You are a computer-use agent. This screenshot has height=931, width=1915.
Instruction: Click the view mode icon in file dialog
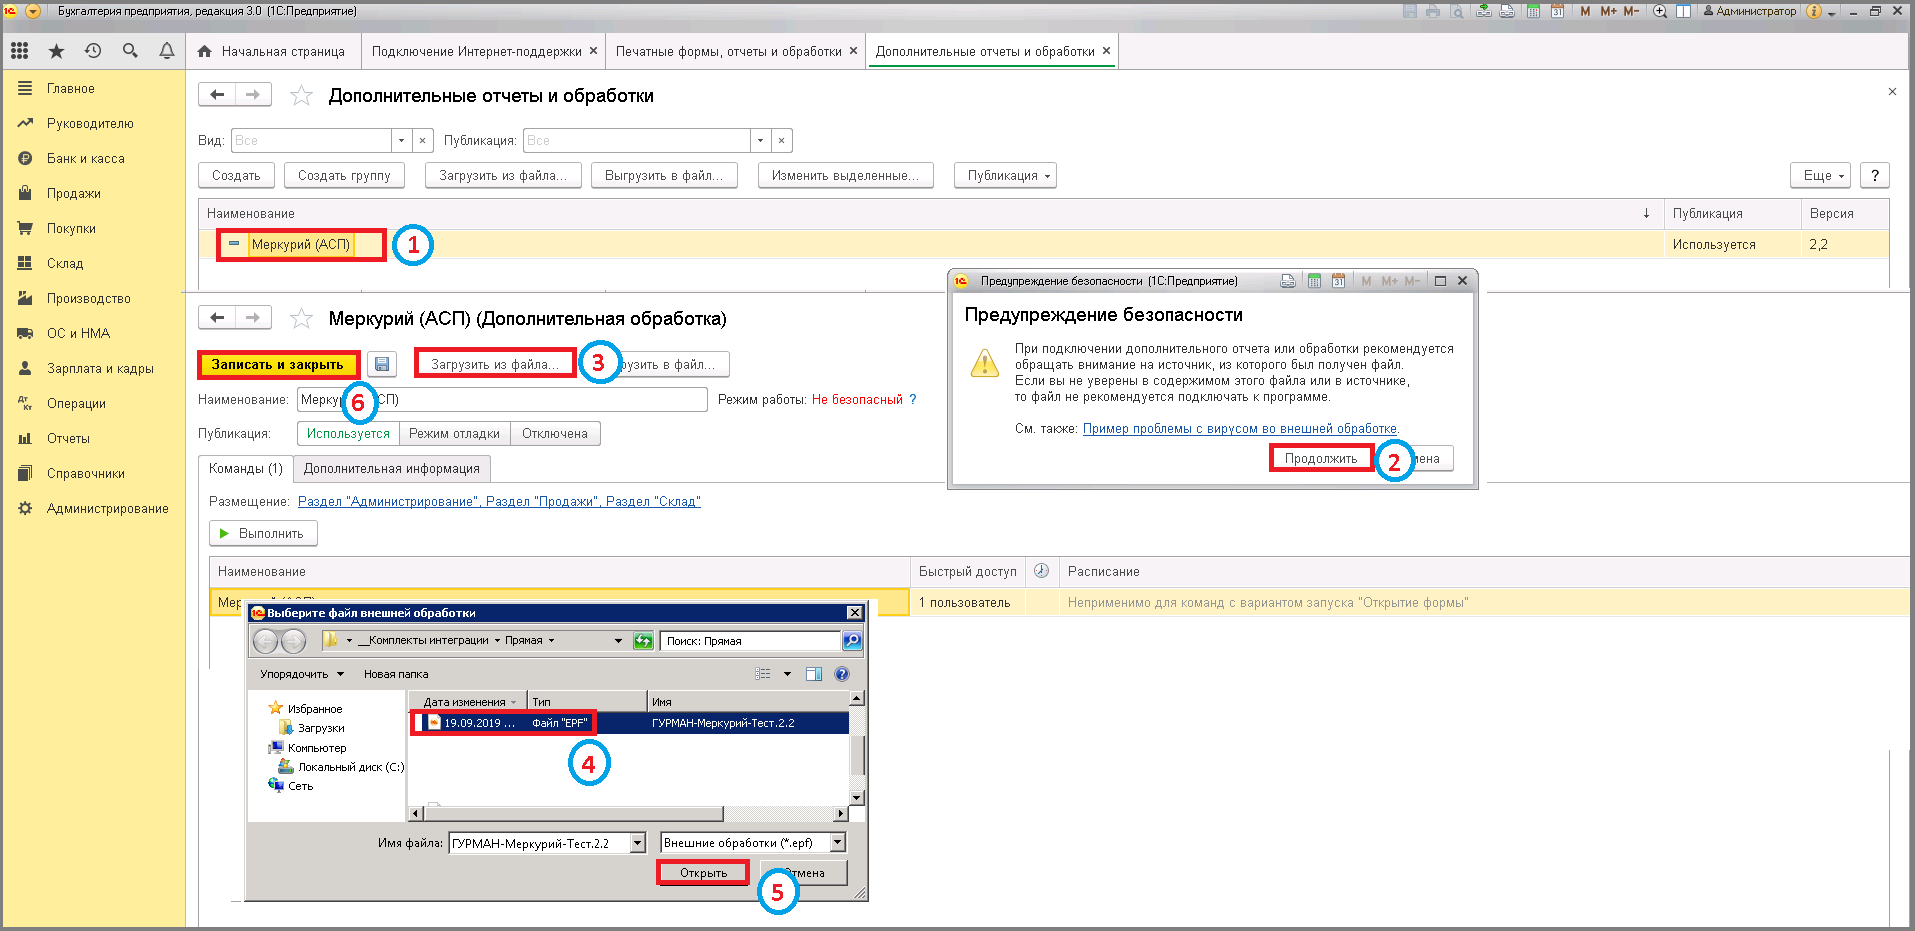(x=763, y=674)
